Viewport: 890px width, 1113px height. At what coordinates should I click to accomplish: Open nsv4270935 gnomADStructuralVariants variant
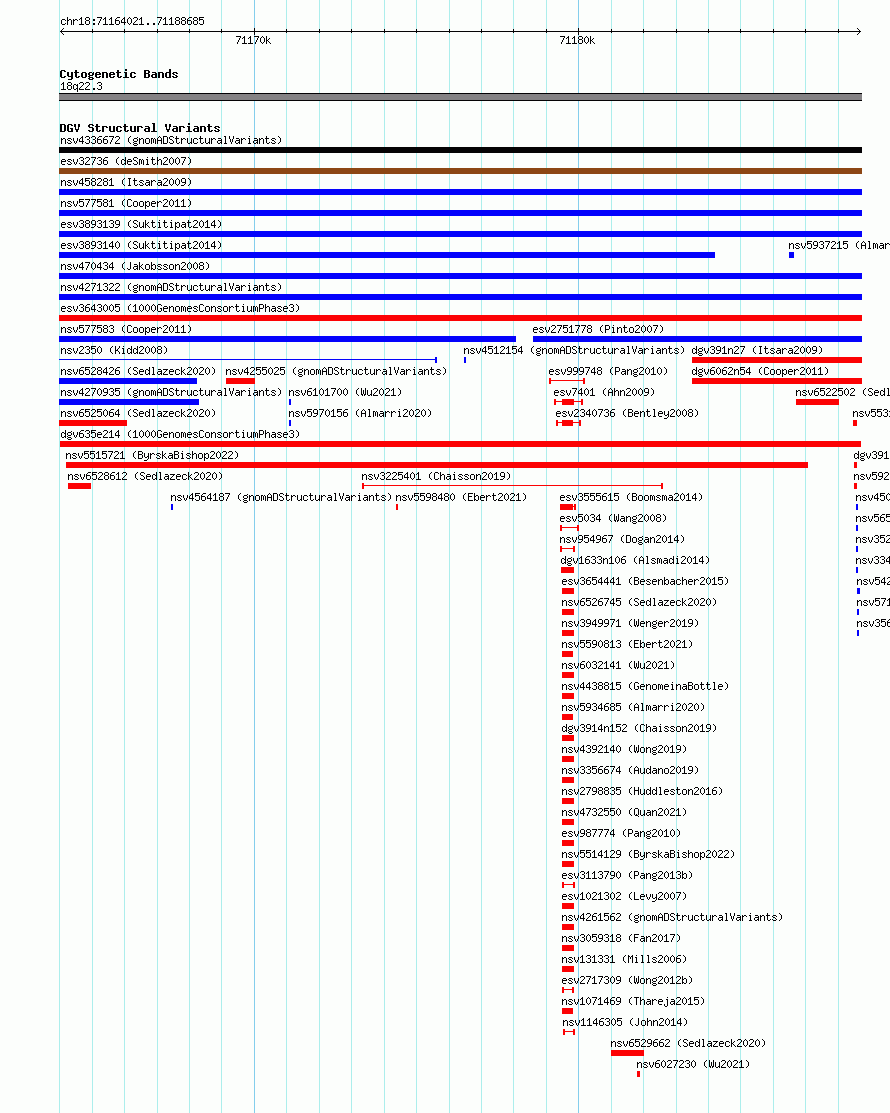tap(129, 402)
